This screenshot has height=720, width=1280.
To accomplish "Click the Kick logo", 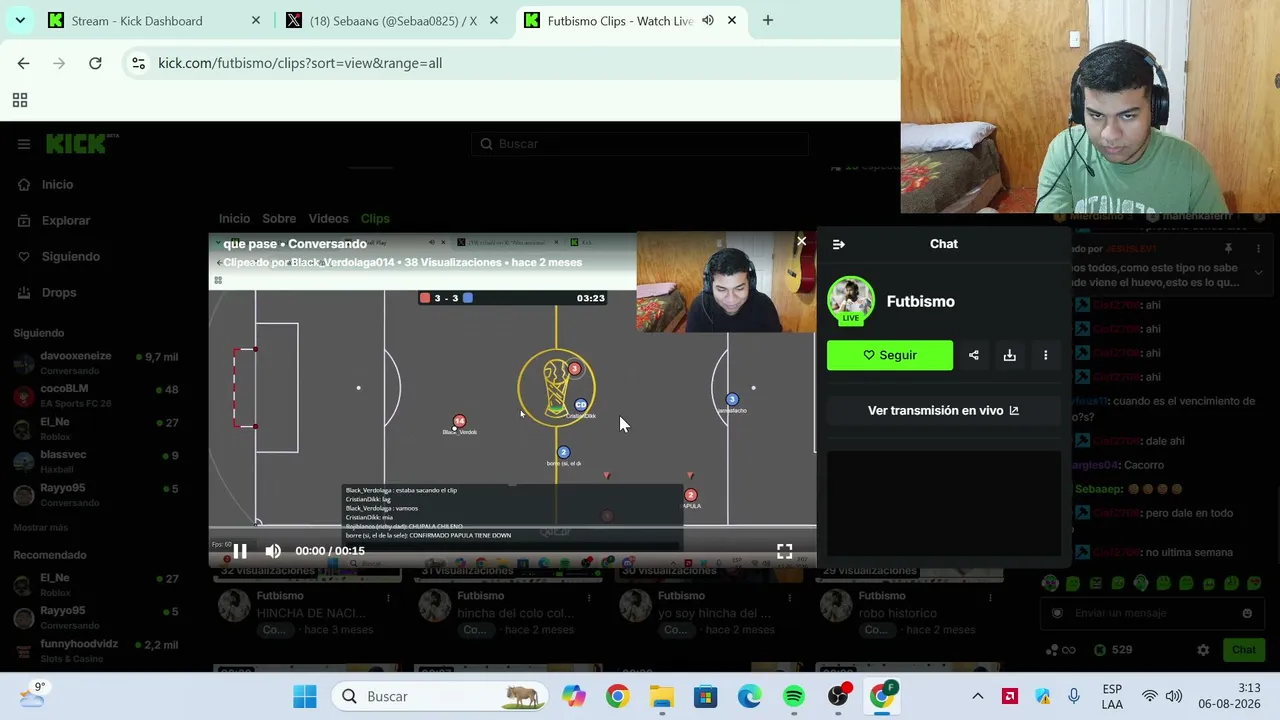I will [82, 144].
